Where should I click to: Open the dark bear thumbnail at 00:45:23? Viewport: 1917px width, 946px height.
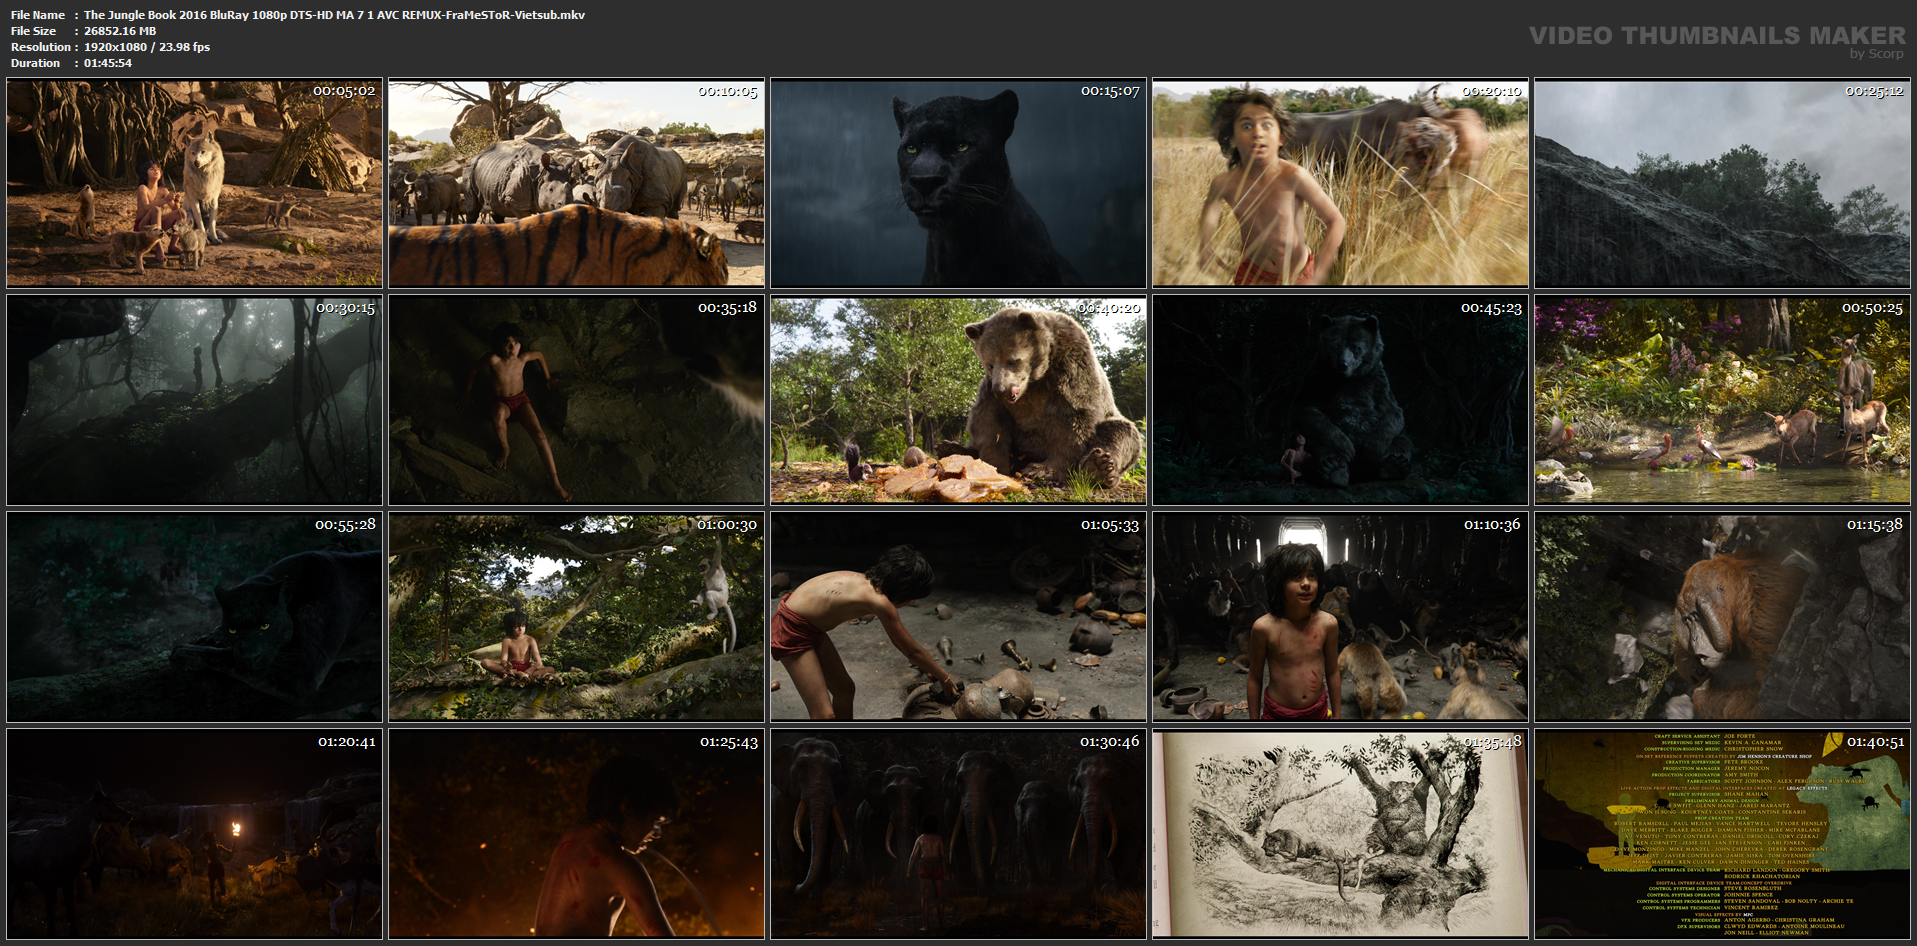[1340, 400]
